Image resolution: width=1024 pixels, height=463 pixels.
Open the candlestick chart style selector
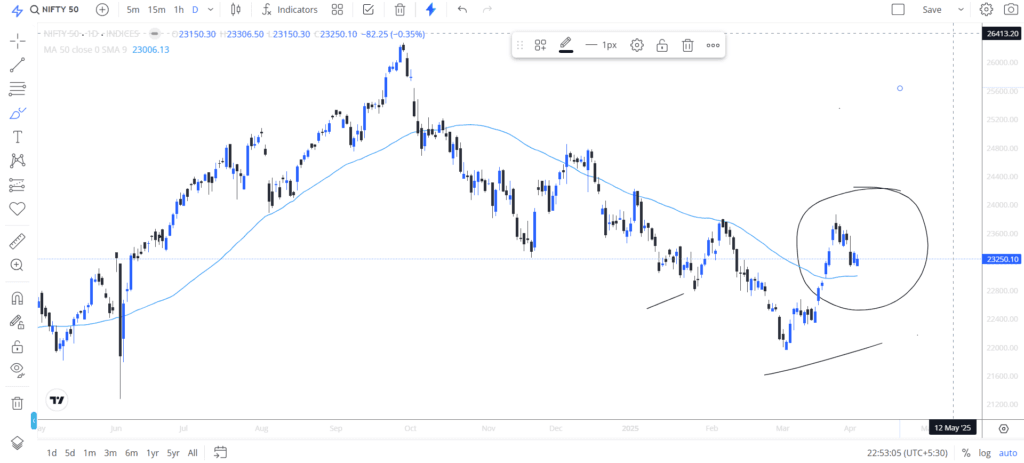coord(236,10)
